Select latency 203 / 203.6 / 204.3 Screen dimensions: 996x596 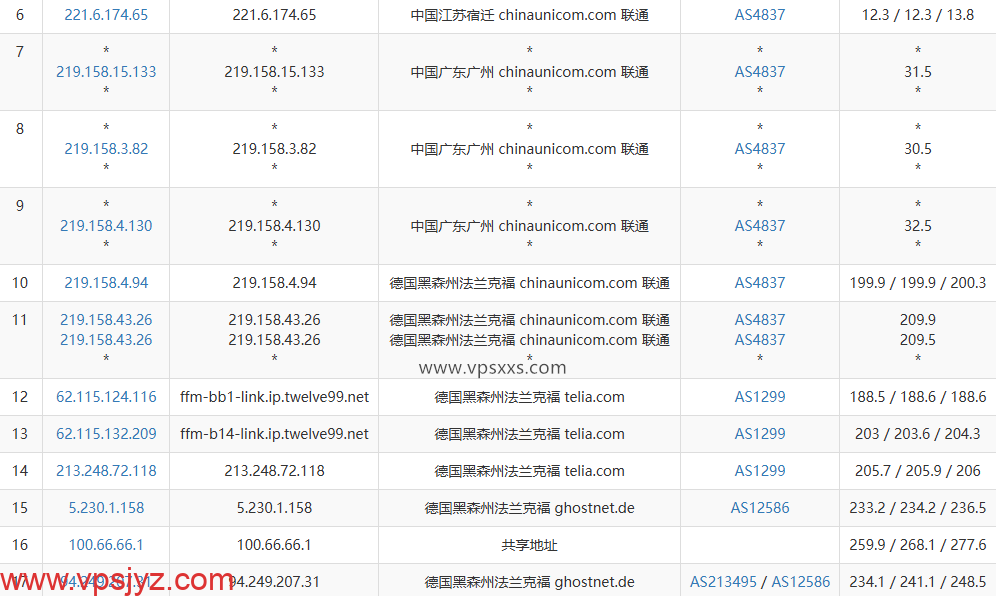point(917,434)
